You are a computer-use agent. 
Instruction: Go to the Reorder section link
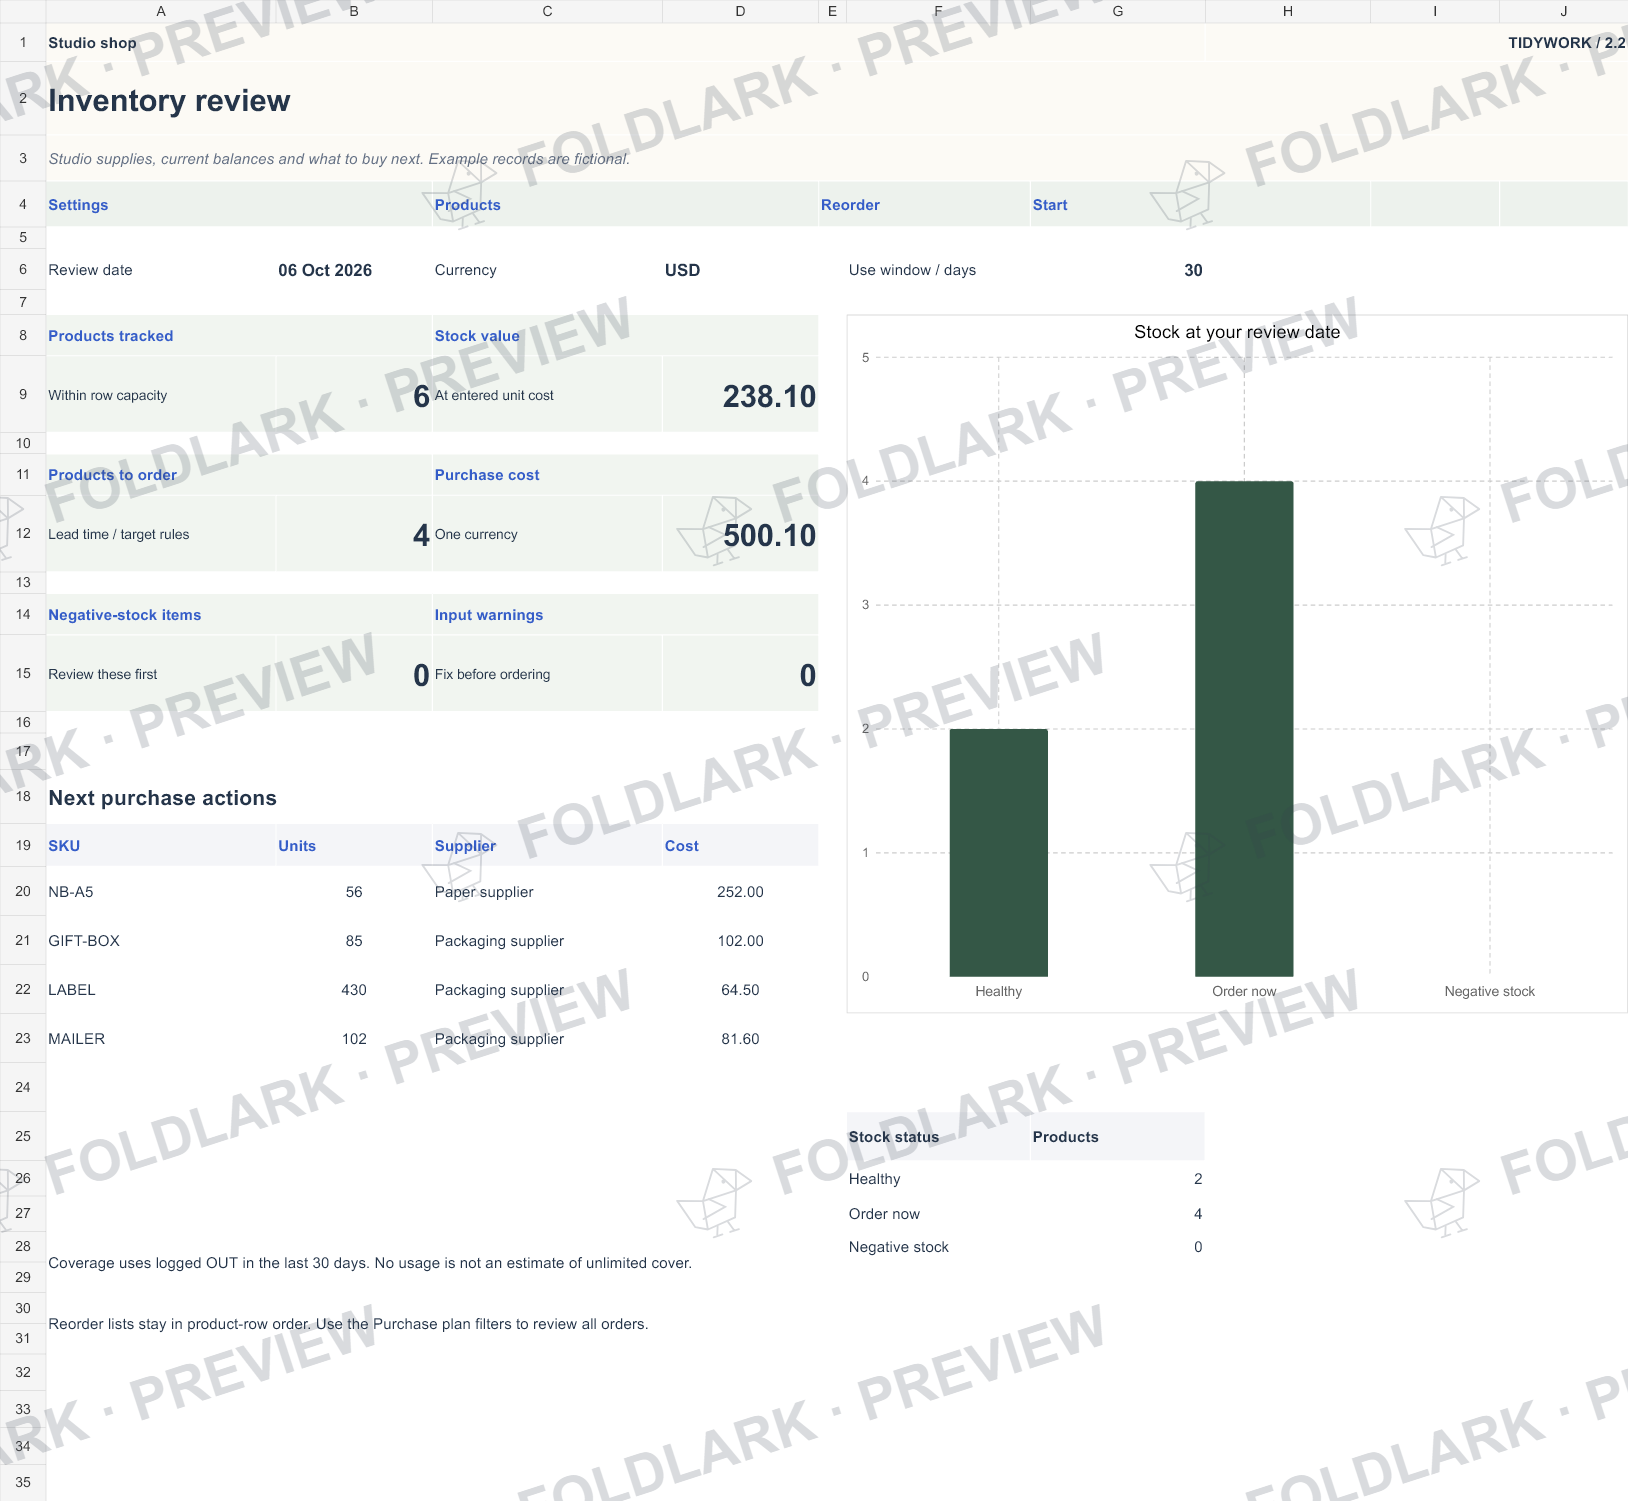850,205
